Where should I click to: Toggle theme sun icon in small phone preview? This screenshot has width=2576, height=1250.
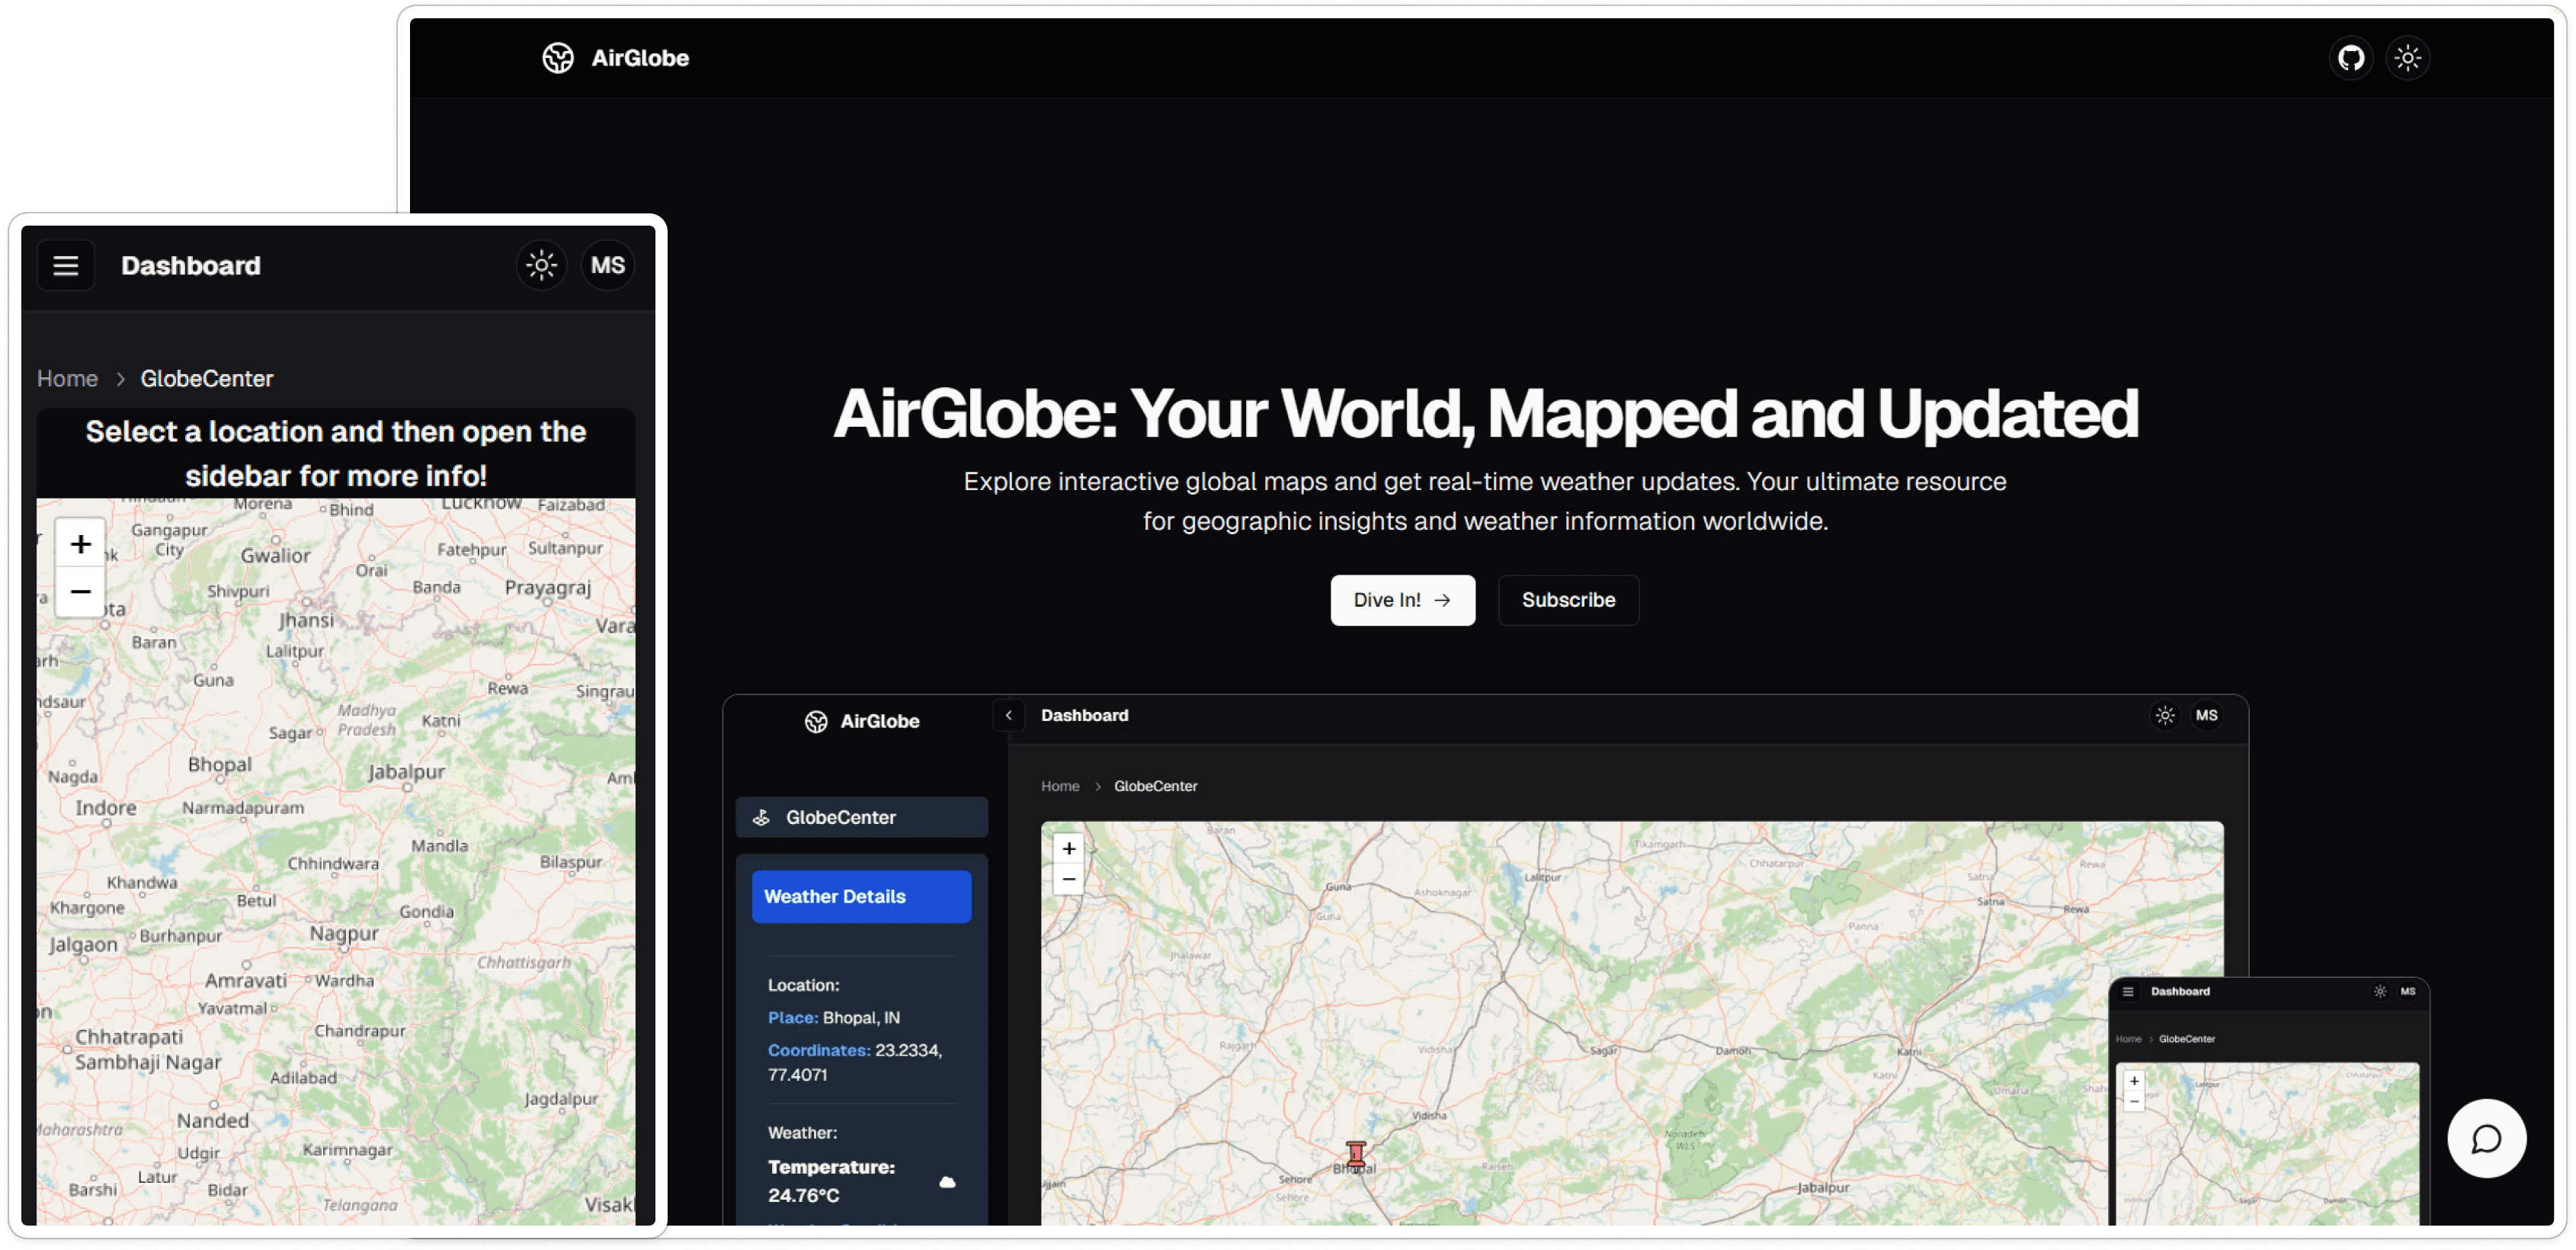2379,992
